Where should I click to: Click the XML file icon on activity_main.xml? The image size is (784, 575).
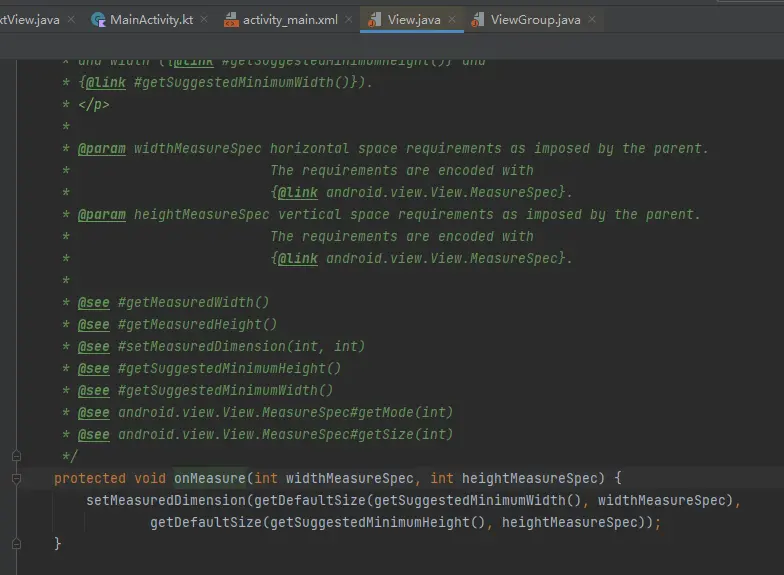point(231,20)
